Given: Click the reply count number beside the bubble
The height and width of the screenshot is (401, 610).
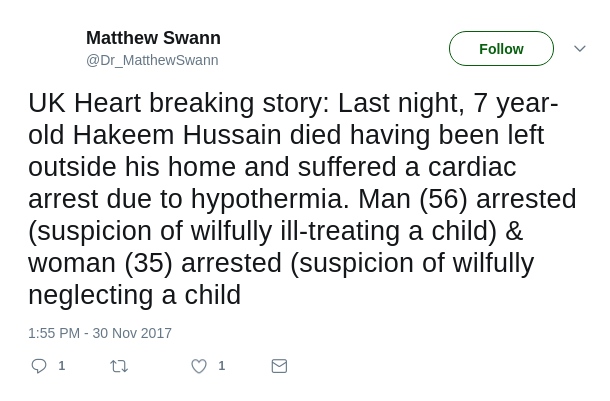Looking at the screenshot, I should tap(62, 366).
